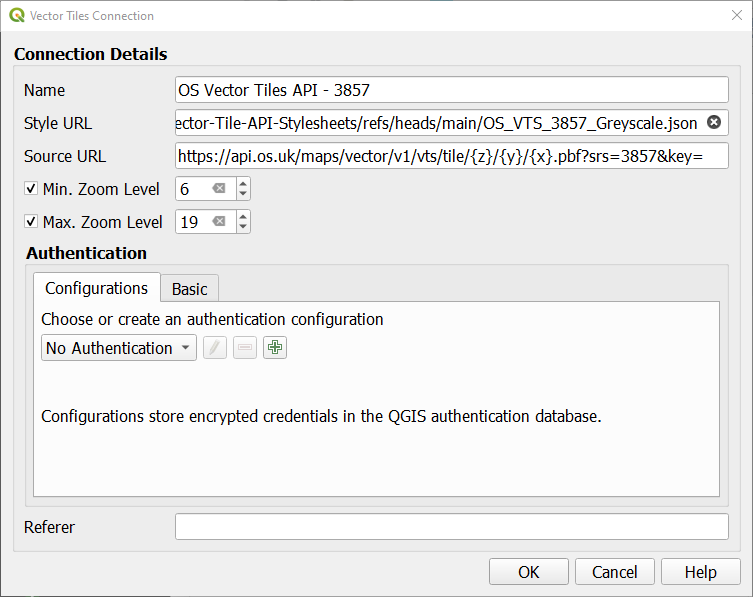Switch to the Basic authentication tab
753x597 pixels.
pos(190,289)
